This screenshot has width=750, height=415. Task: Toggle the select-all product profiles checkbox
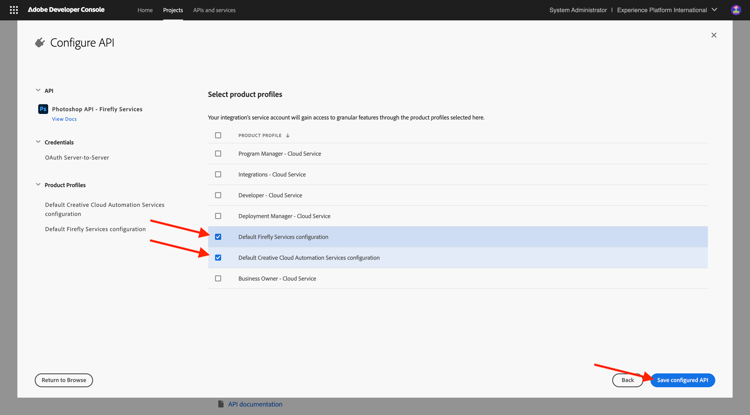pos(218,135)
